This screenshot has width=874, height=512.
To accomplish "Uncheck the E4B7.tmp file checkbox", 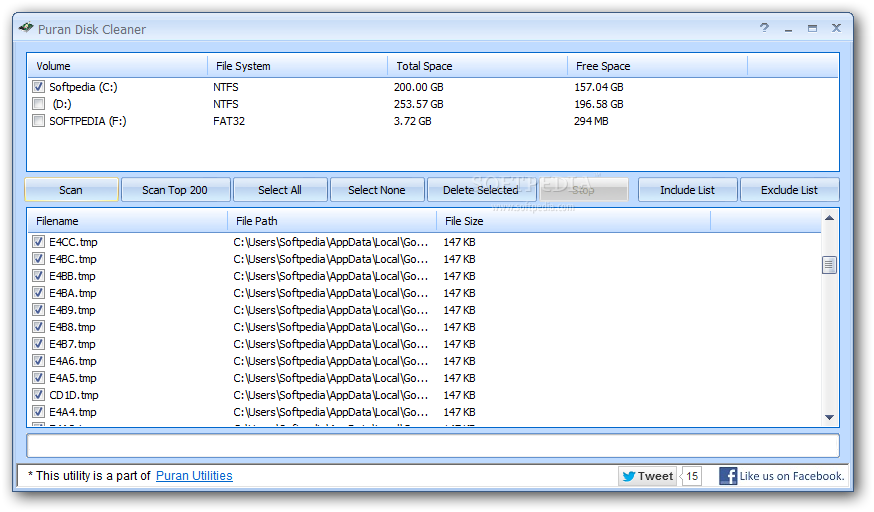I will click(38, 344).
